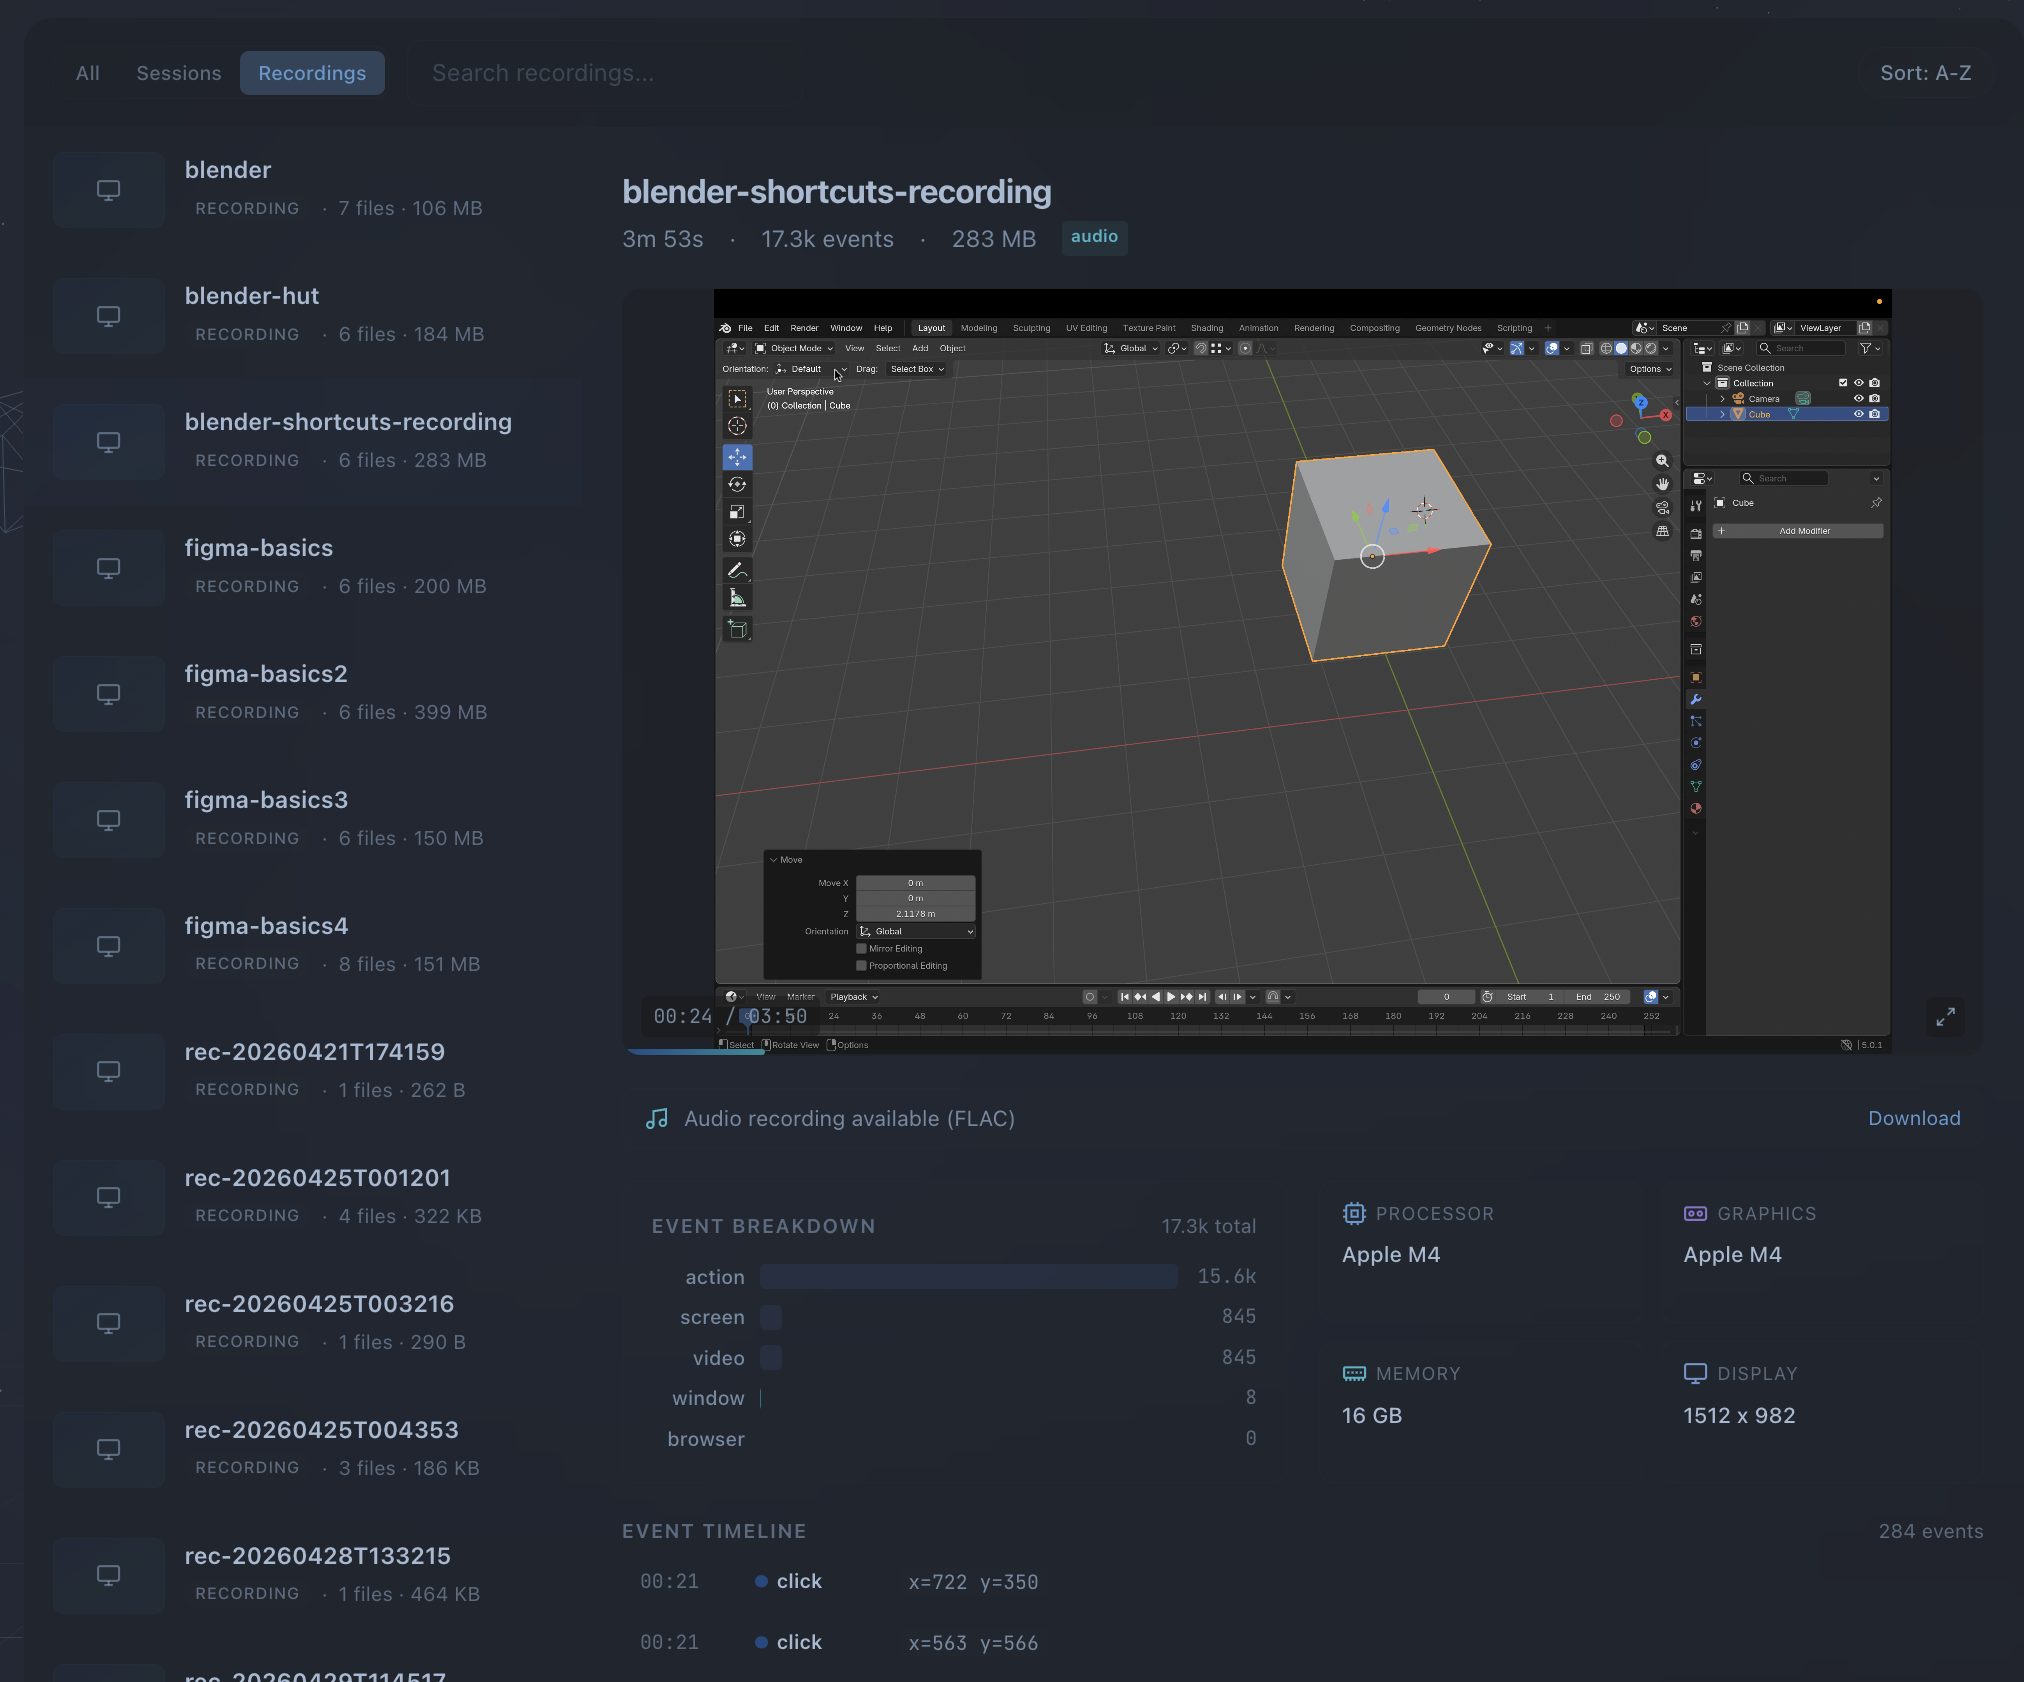Download the FLAC audio recording
2024x1682 pixels.
click(x=1914, y=1119)
